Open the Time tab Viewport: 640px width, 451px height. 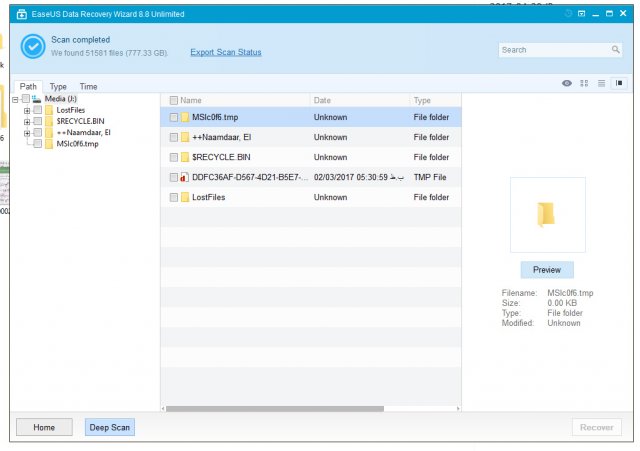[88, 87]
